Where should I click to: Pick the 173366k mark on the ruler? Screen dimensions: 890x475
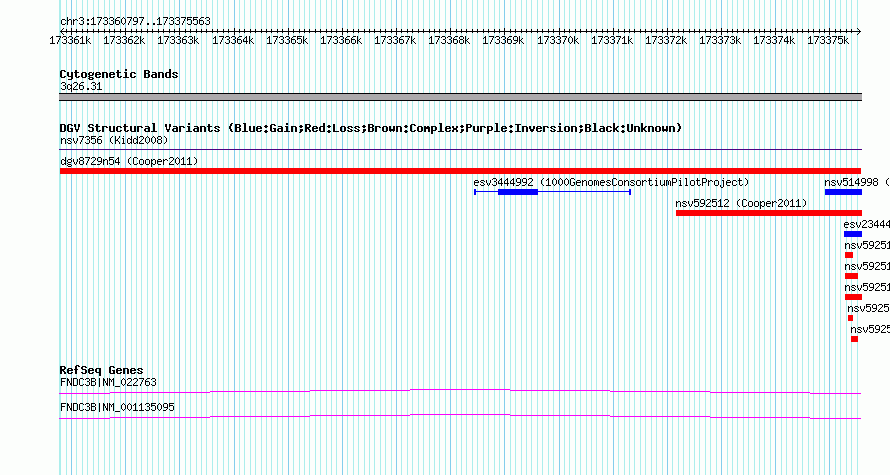(341, 41)
